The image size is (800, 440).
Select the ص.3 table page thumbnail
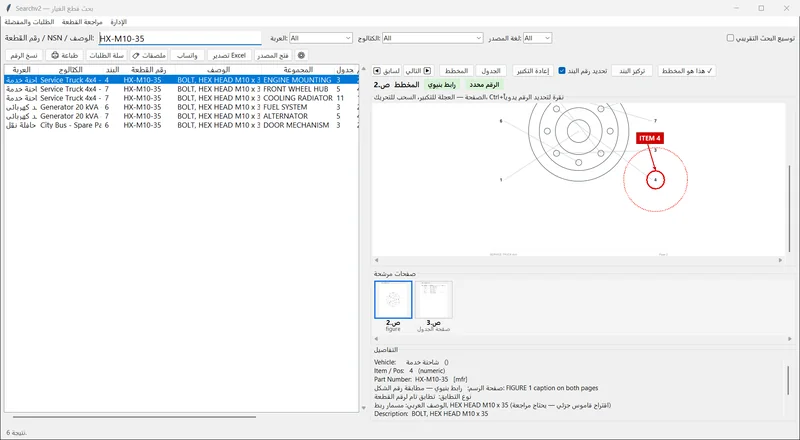tap(433, 300)
